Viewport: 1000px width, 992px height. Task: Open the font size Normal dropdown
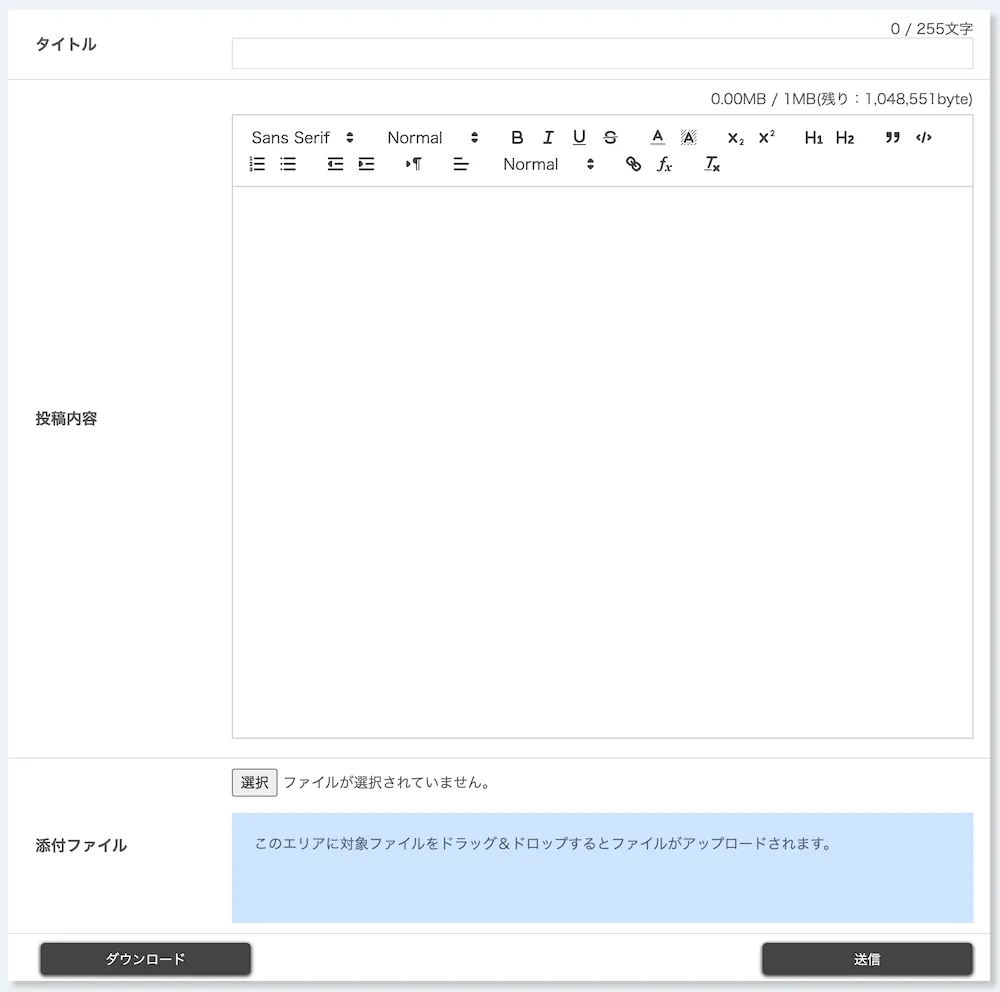point(433,138)
